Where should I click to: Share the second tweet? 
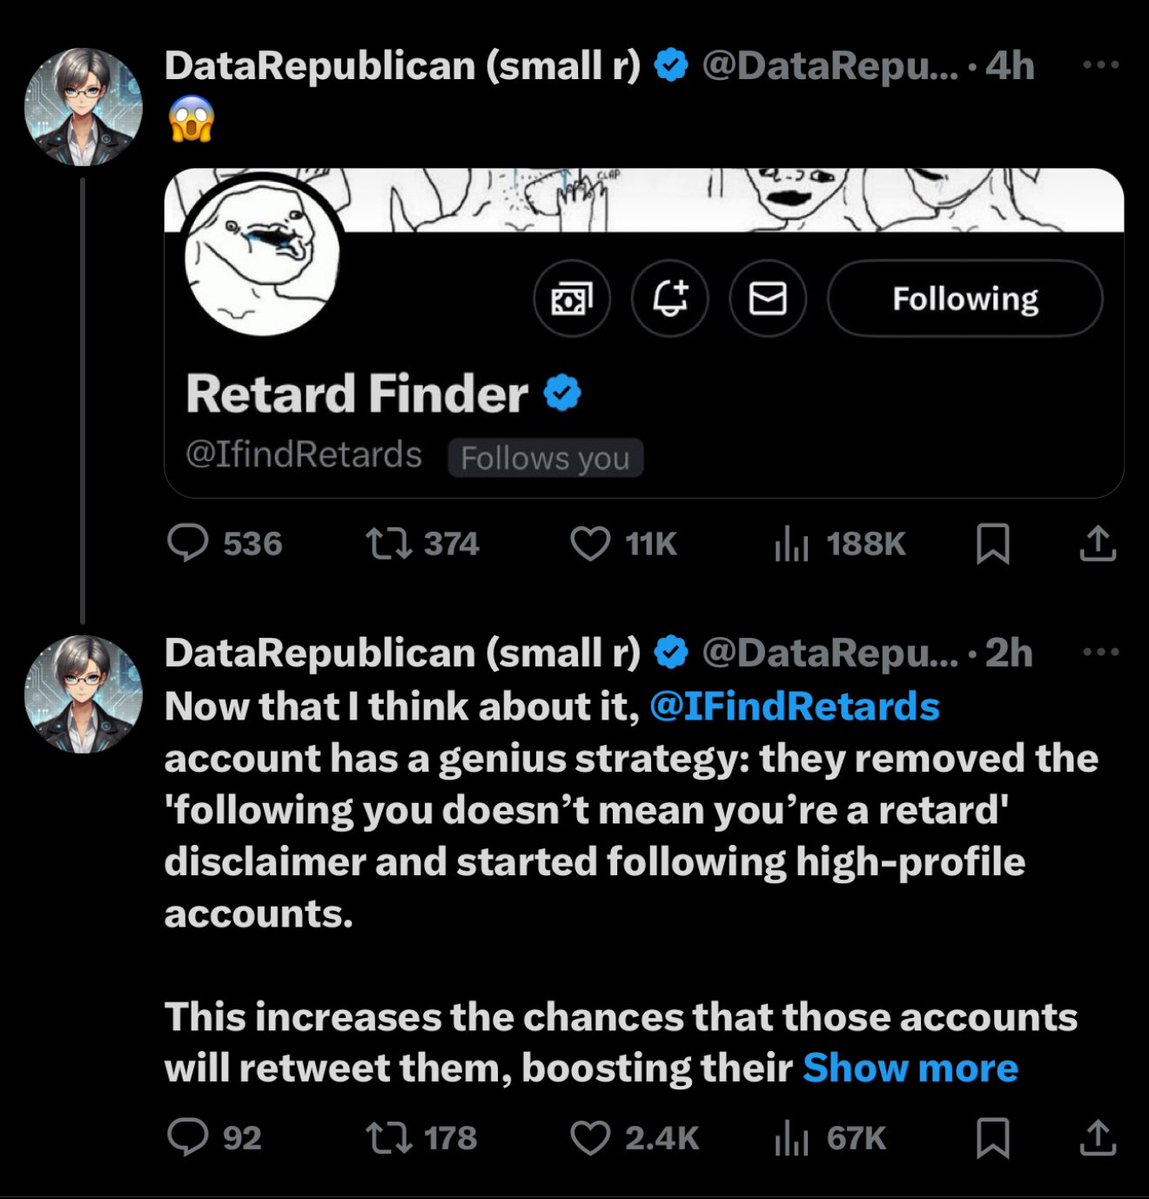1097,1137
